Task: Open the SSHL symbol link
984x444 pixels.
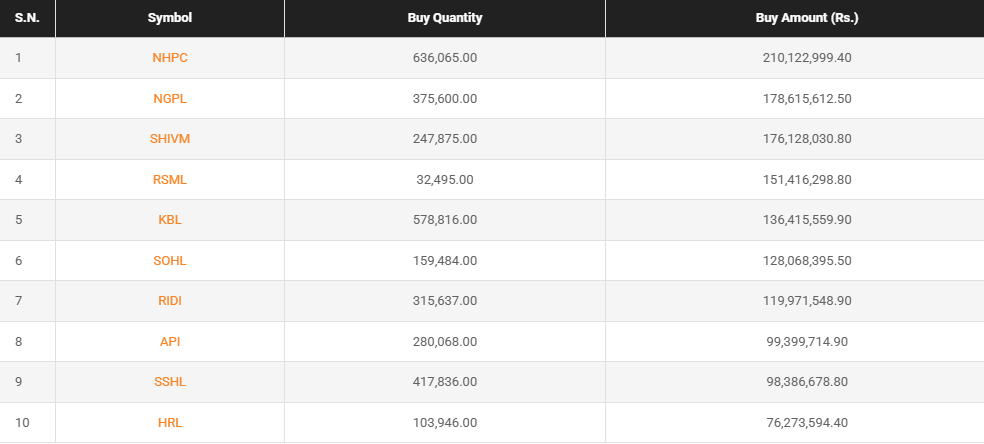Action: pos(170,382)
